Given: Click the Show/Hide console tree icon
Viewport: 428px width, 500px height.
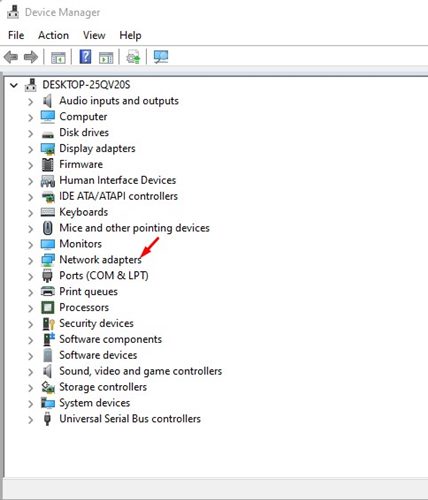Looking at the screenshot, I should point(58,58).
